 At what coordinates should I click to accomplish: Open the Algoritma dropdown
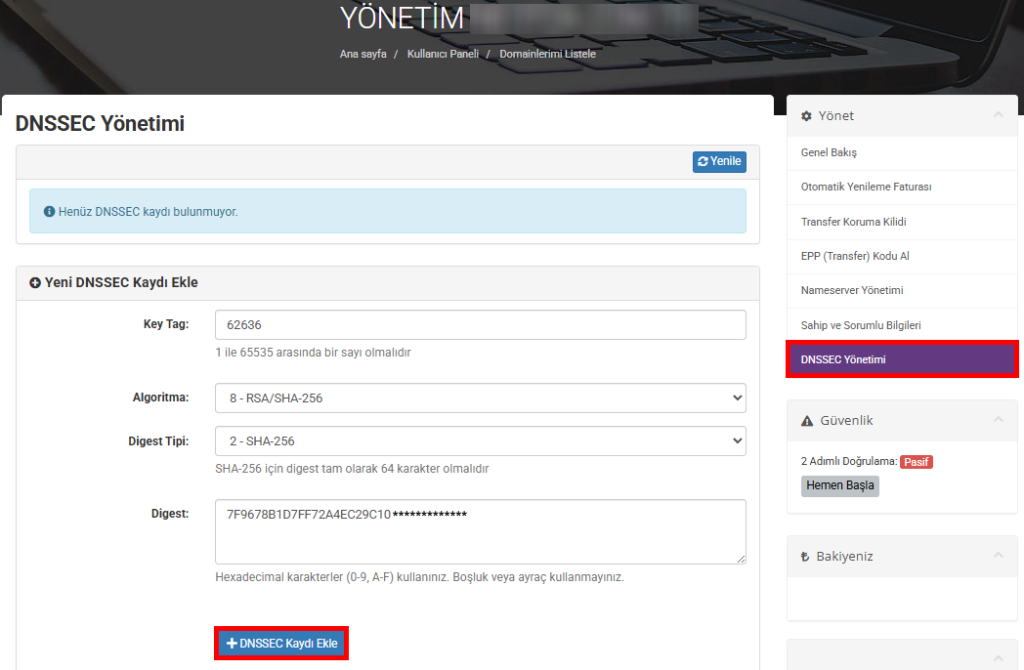point(480,398)
